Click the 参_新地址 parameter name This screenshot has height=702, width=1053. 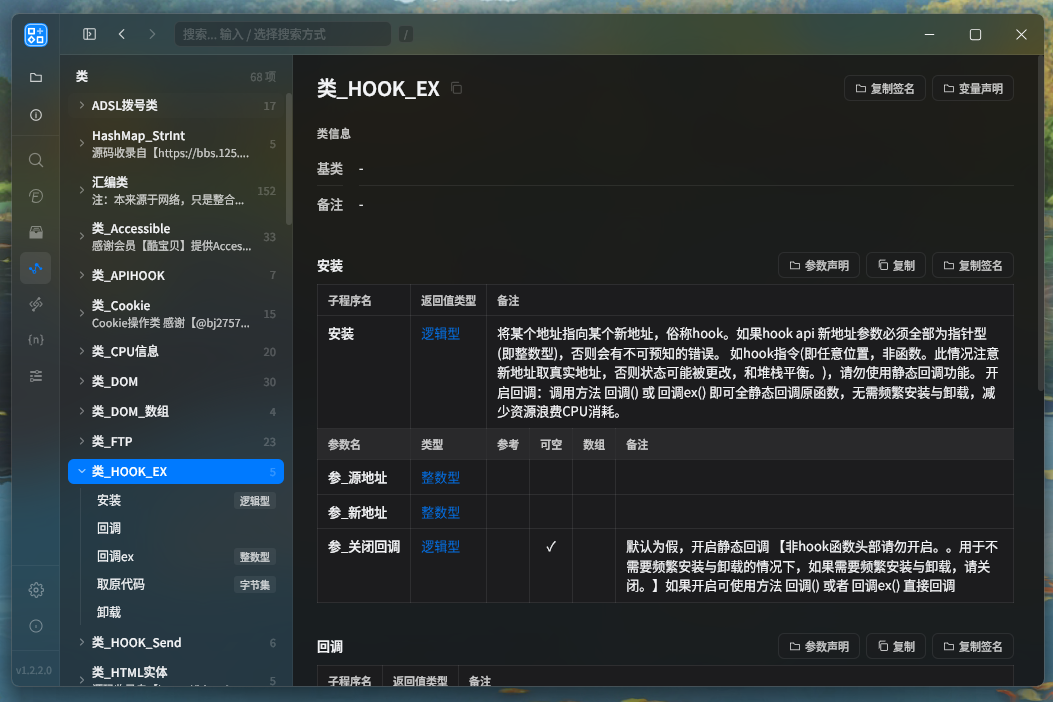(x=357, y=513)
